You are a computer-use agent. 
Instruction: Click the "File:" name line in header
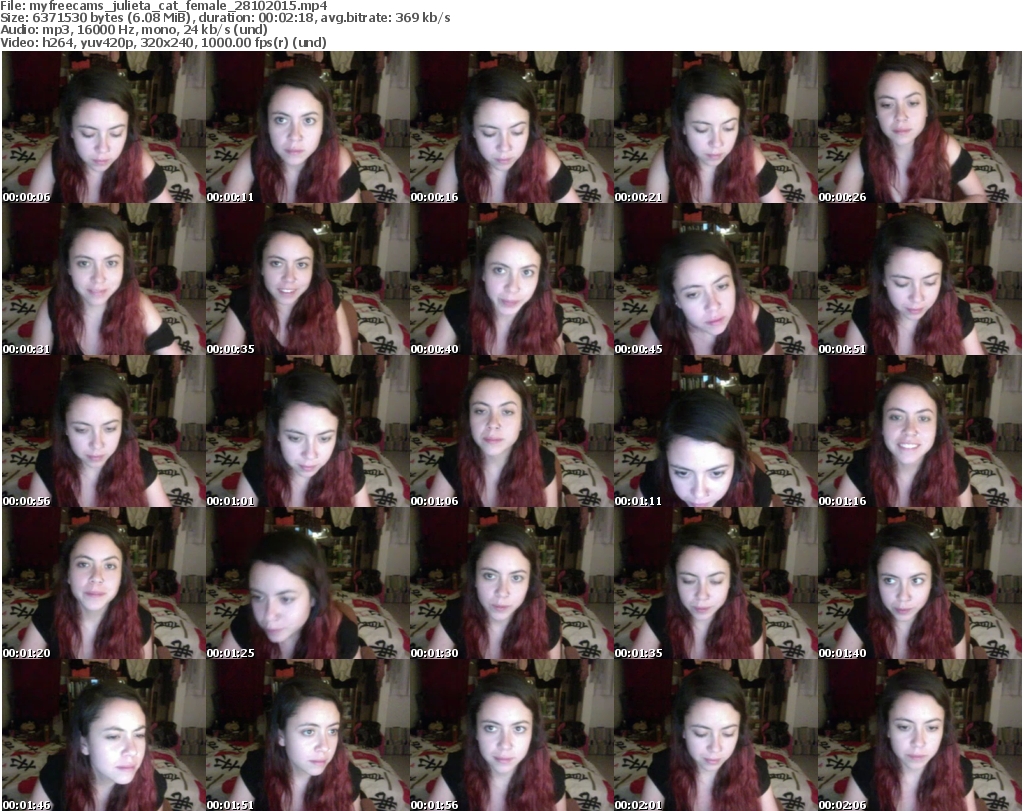164,6
